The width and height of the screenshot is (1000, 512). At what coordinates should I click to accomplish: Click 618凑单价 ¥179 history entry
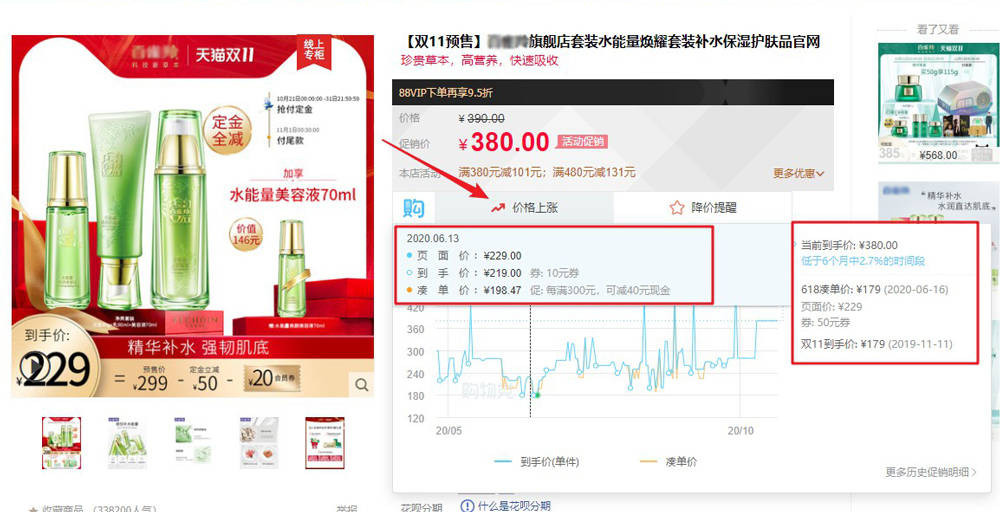point(876,289)
